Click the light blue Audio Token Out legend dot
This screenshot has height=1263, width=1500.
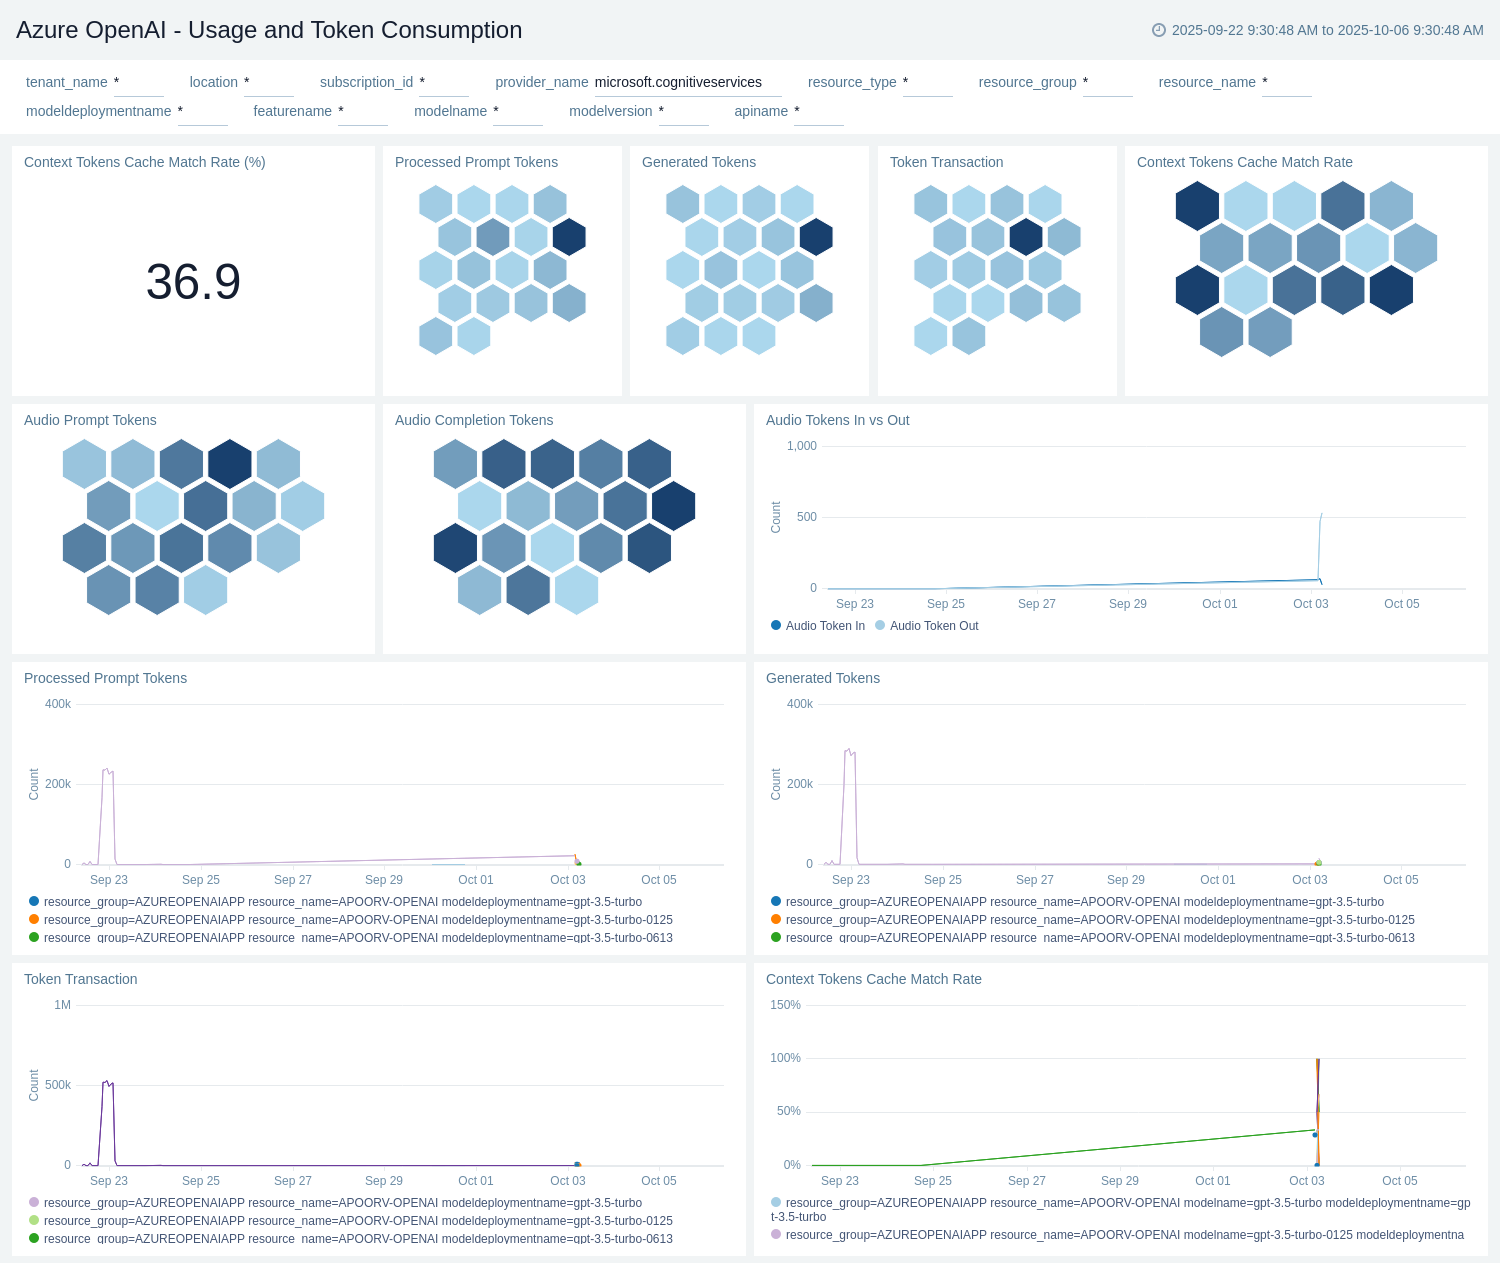click(x=880, y=625)
